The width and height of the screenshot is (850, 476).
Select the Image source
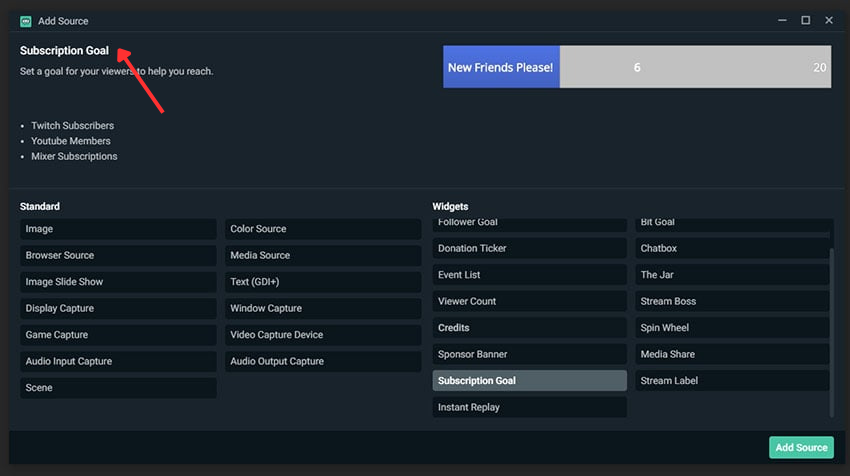pos(118,229)
